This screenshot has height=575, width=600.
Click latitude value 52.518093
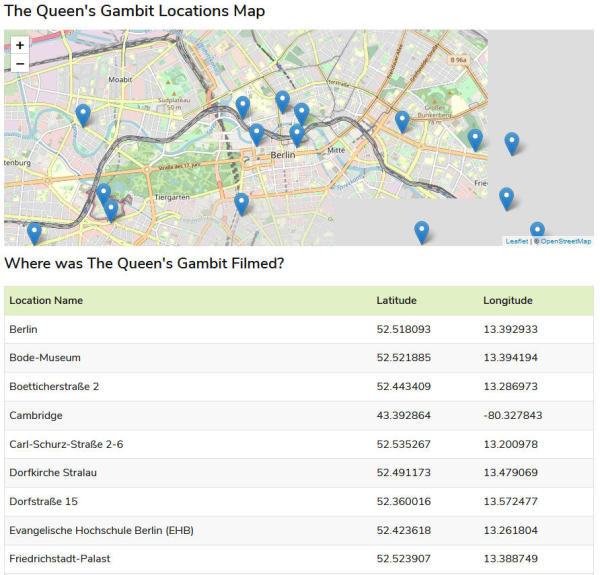click(x=404, y=329)
